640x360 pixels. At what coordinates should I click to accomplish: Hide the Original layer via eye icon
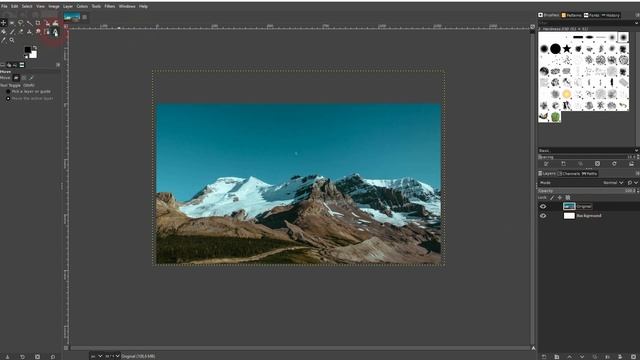[543, 206]
